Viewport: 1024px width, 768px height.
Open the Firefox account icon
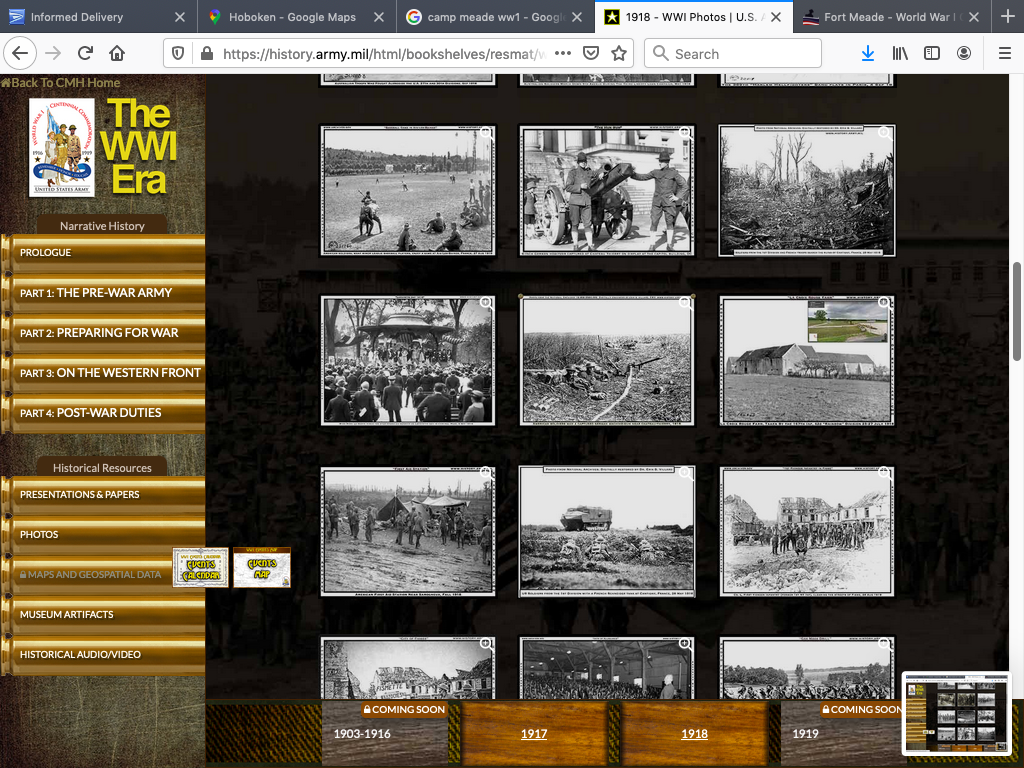(963, 53)
